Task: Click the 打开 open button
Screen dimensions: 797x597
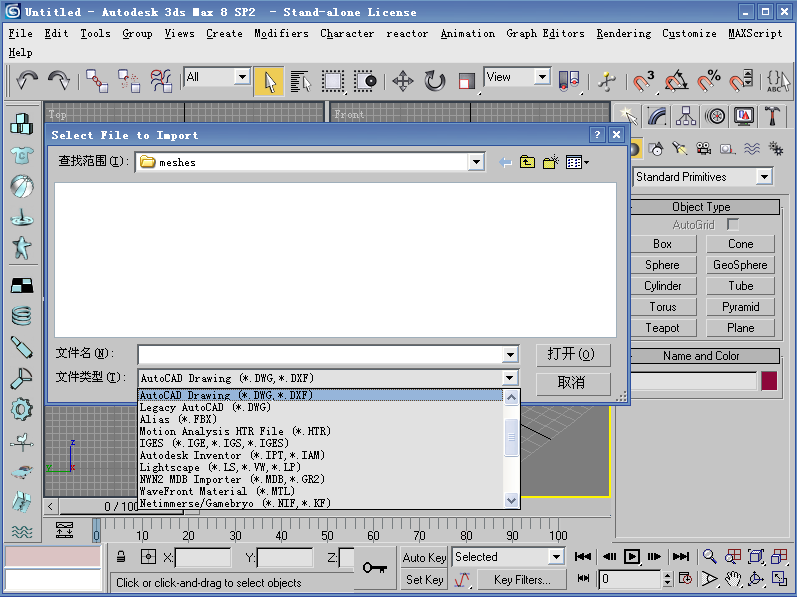Action: point(573,354)
